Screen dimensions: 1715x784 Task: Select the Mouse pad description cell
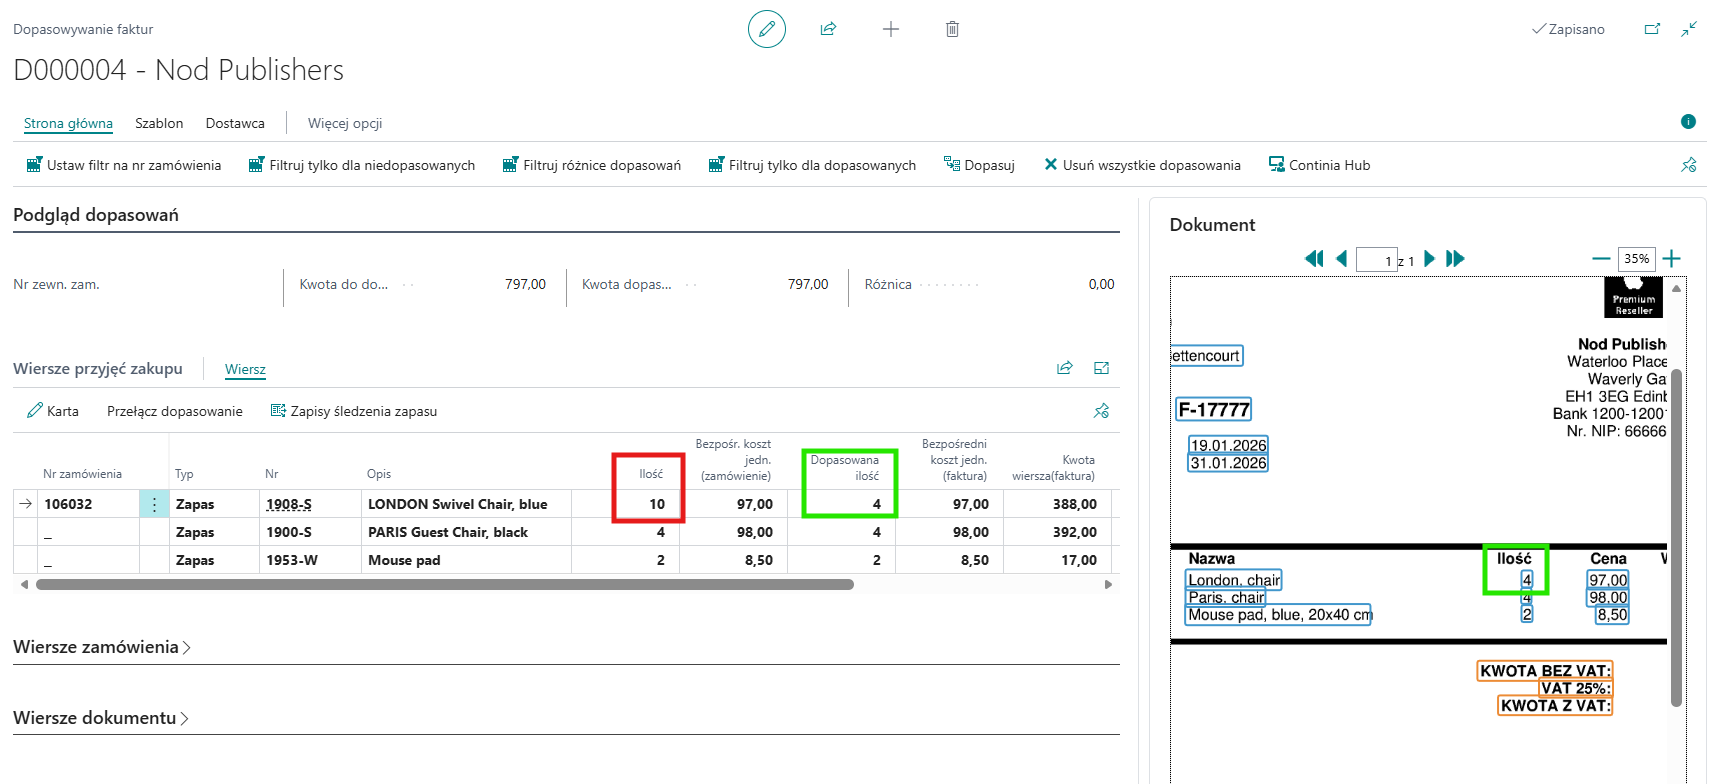[x=466, y=560]
